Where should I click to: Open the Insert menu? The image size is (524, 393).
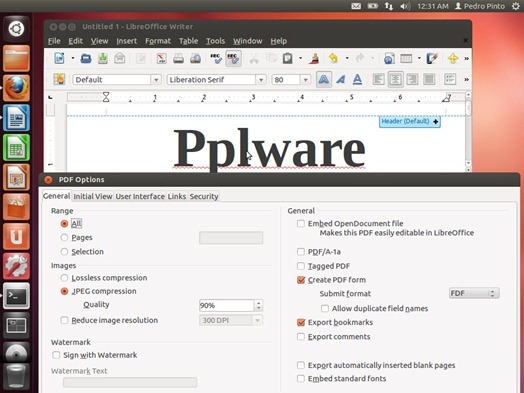(127, 41)
